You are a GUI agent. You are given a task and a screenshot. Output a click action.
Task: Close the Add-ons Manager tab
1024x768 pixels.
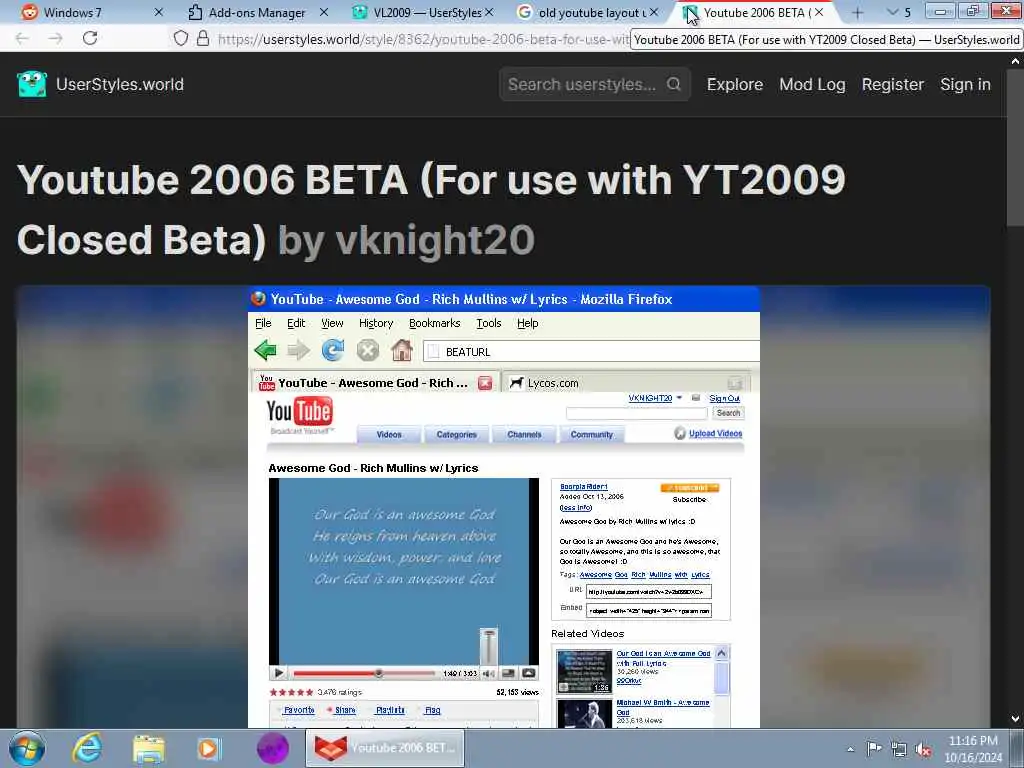pyautogui.click(x=324, y=12)
